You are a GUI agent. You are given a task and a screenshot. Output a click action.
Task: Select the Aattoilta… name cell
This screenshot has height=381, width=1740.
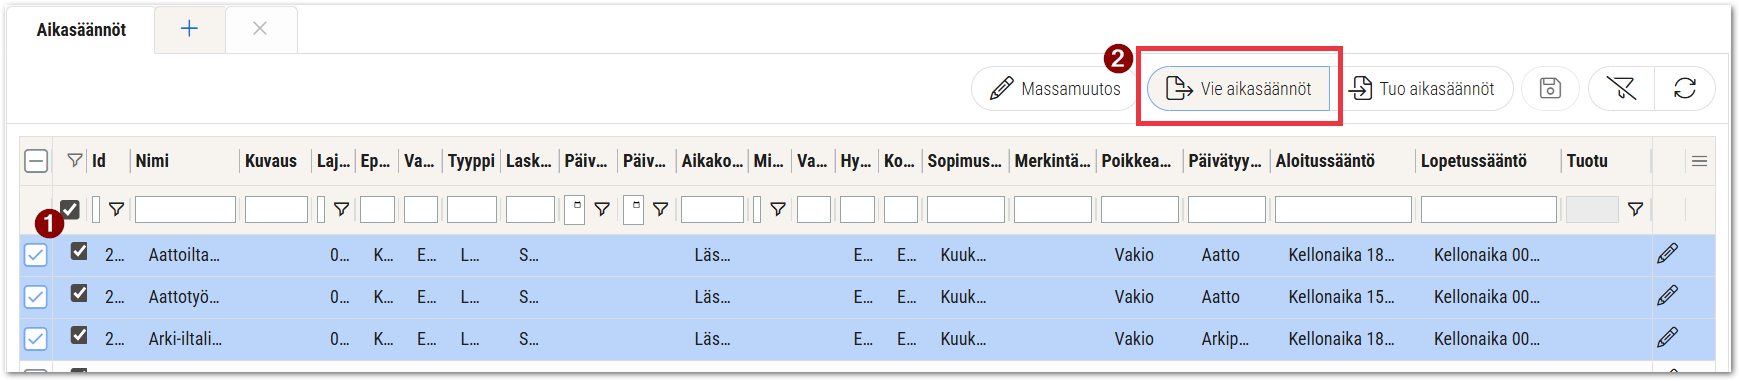pyautogui.click(x=184, y=255)
